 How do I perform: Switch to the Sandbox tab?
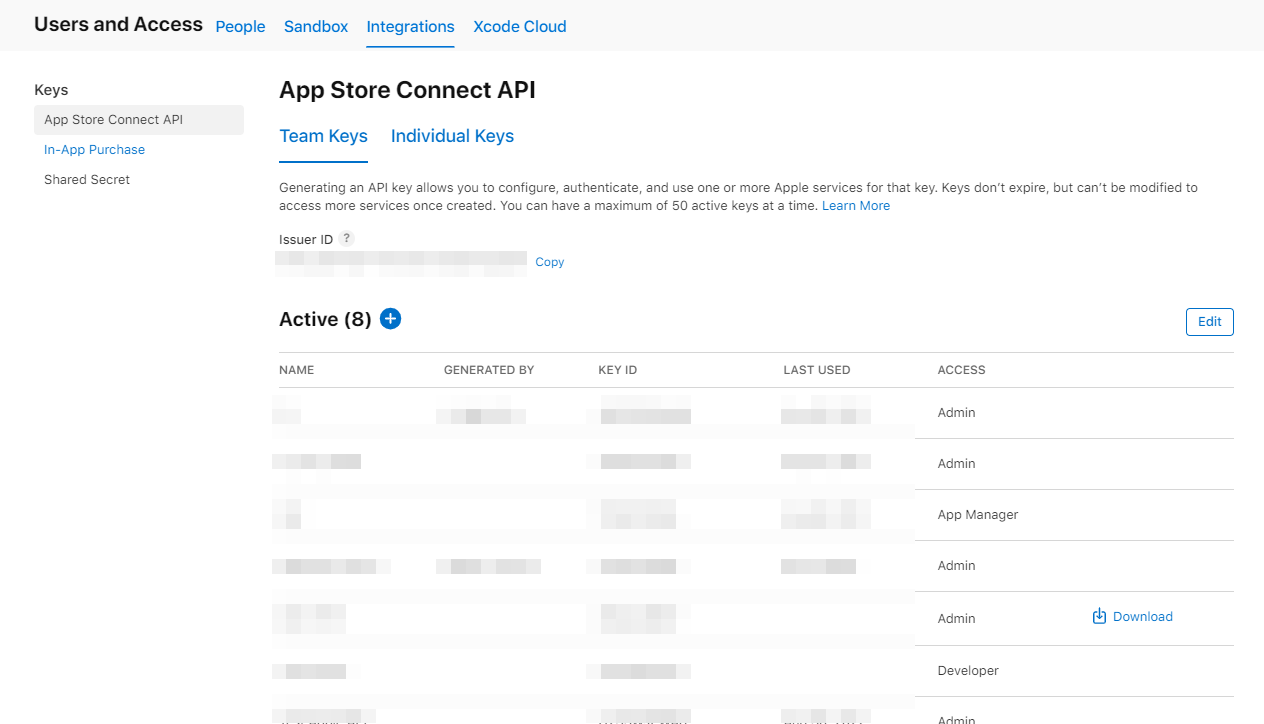316,27
